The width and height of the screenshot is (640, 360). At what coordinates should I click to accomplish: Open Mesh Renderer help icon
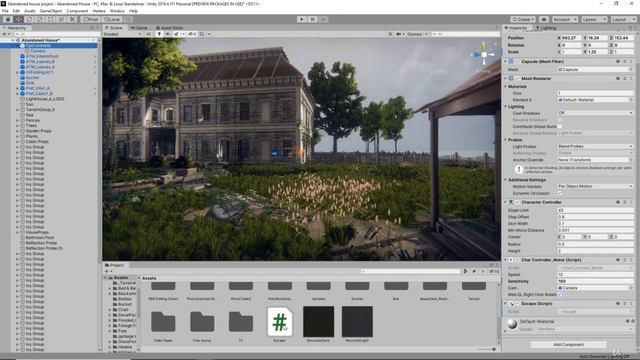618,78
